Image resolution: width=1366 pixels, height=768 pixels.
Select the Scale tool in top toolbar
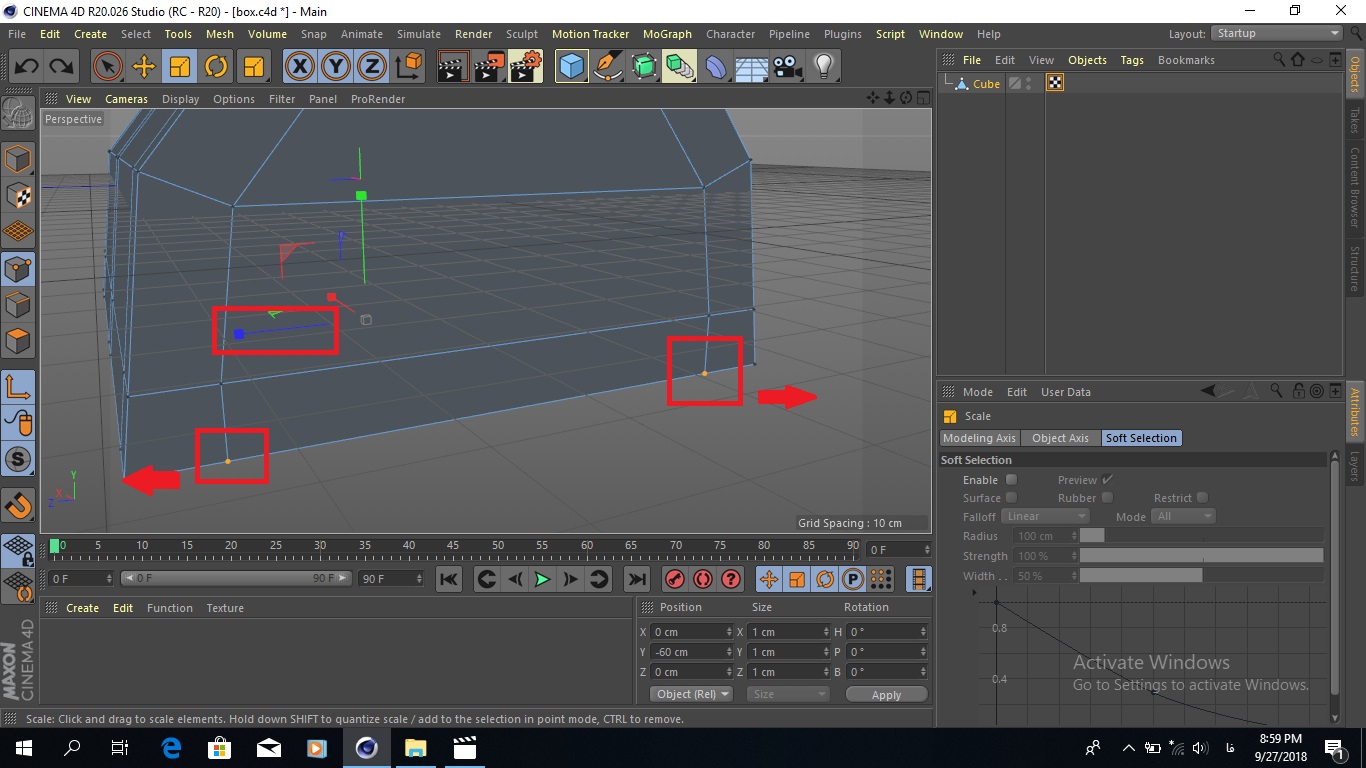(x=180, y=67)
